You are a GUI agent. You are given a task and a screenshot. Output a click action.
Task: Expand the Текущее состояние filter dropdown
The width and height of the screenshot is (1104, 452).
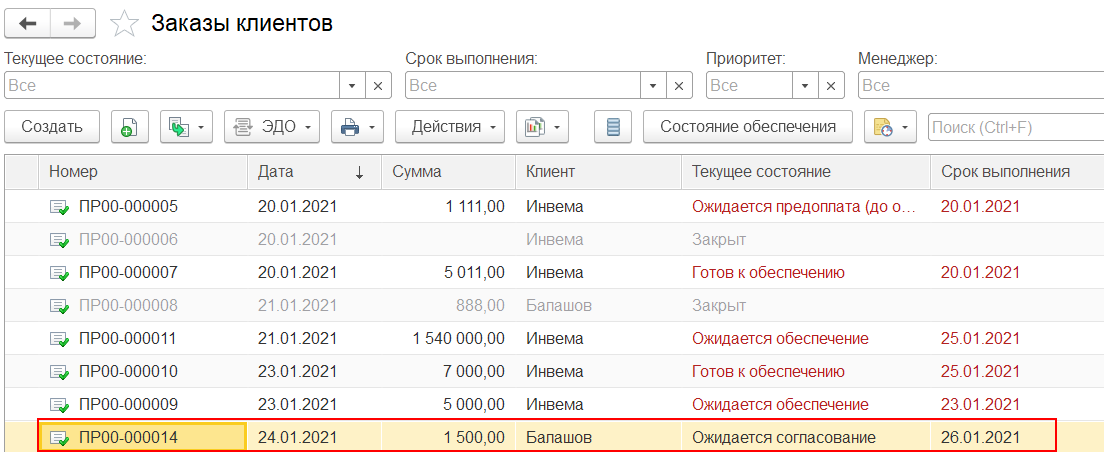[x=352, y=86]
